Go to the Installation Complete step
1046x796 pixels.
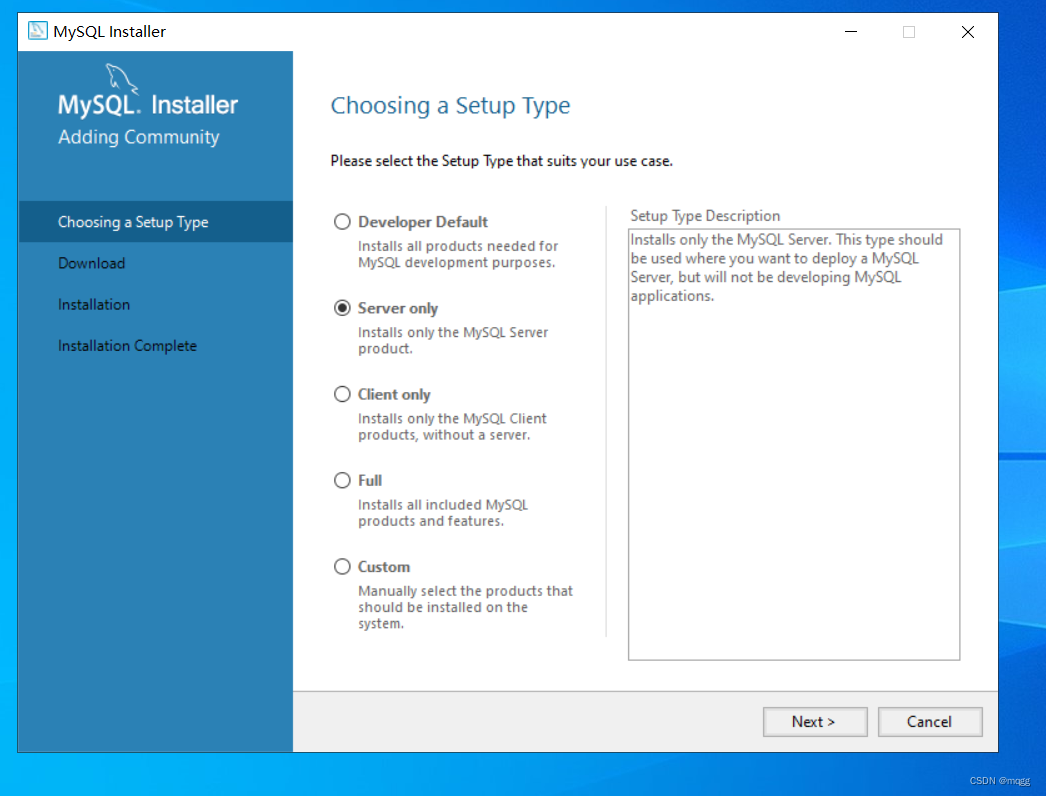coord(127,346)
